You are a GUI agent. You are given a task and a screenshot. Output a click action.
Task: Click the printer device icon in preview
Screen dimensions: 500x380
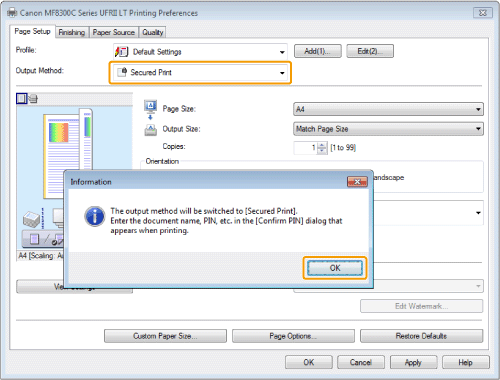[x=31, y=219]
